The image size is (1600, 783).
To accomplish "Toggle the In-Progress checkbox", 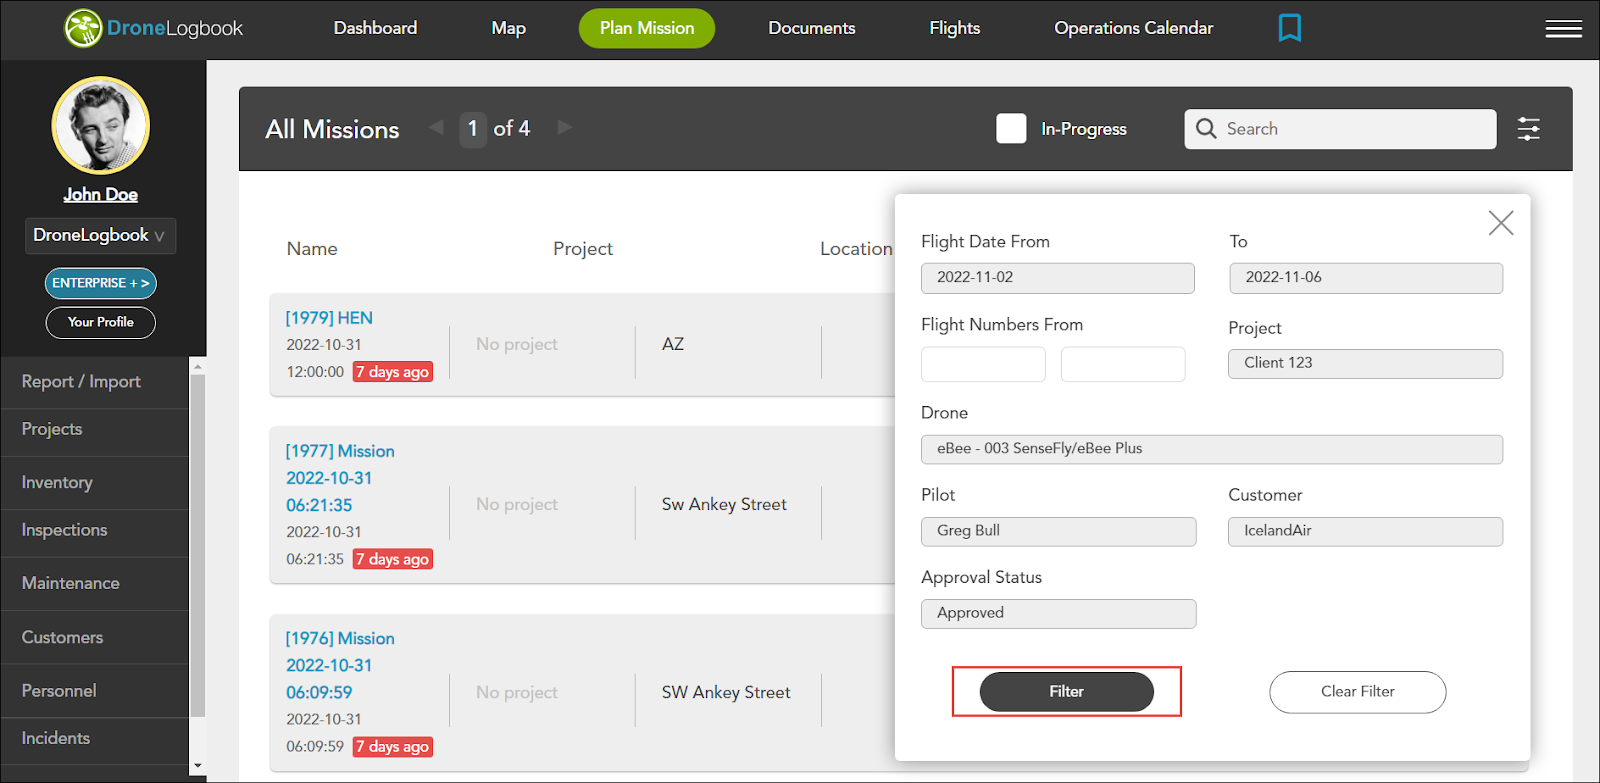I will tap(1011, 129).
